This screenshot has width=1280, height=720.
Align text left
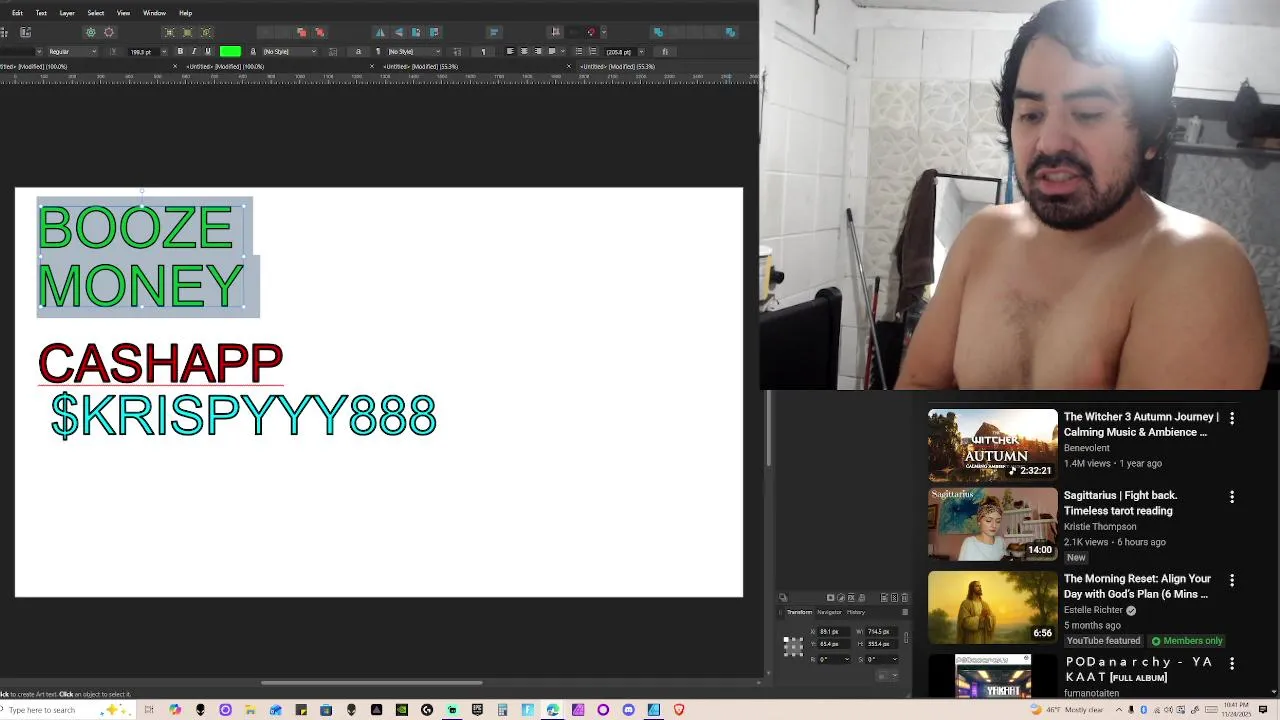510,51
